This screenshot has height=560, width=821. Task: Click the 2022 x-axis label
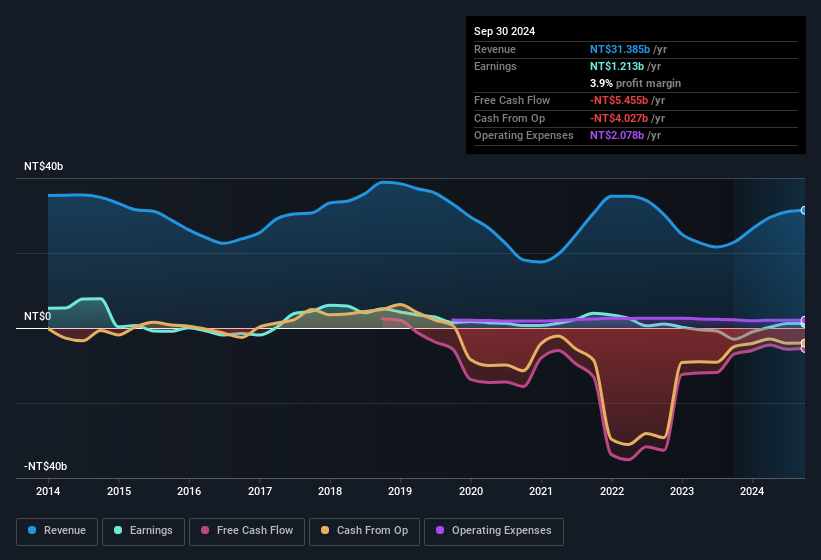click(612, 491)
